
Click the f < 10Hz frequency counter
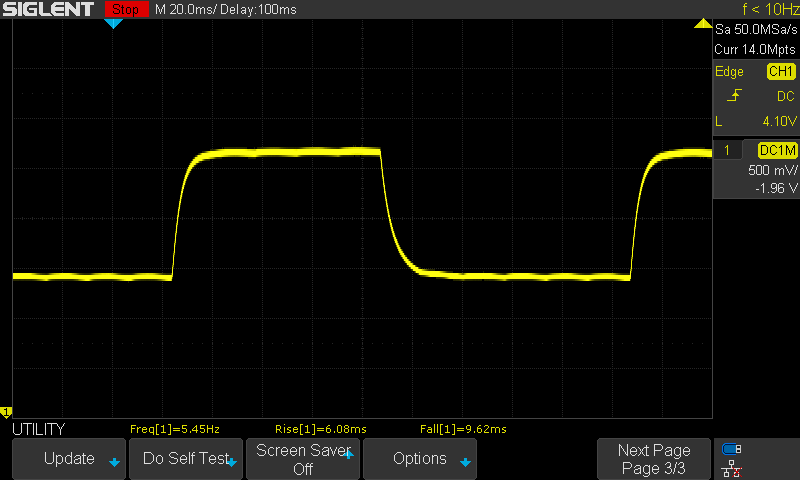point(771,9)
